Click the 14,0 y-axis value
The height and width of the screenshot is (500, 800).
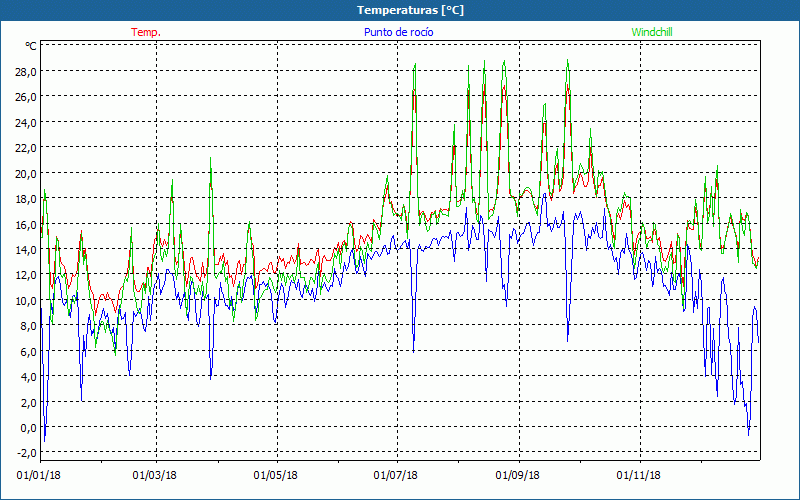pyautogui.click(x=26, y=249)
